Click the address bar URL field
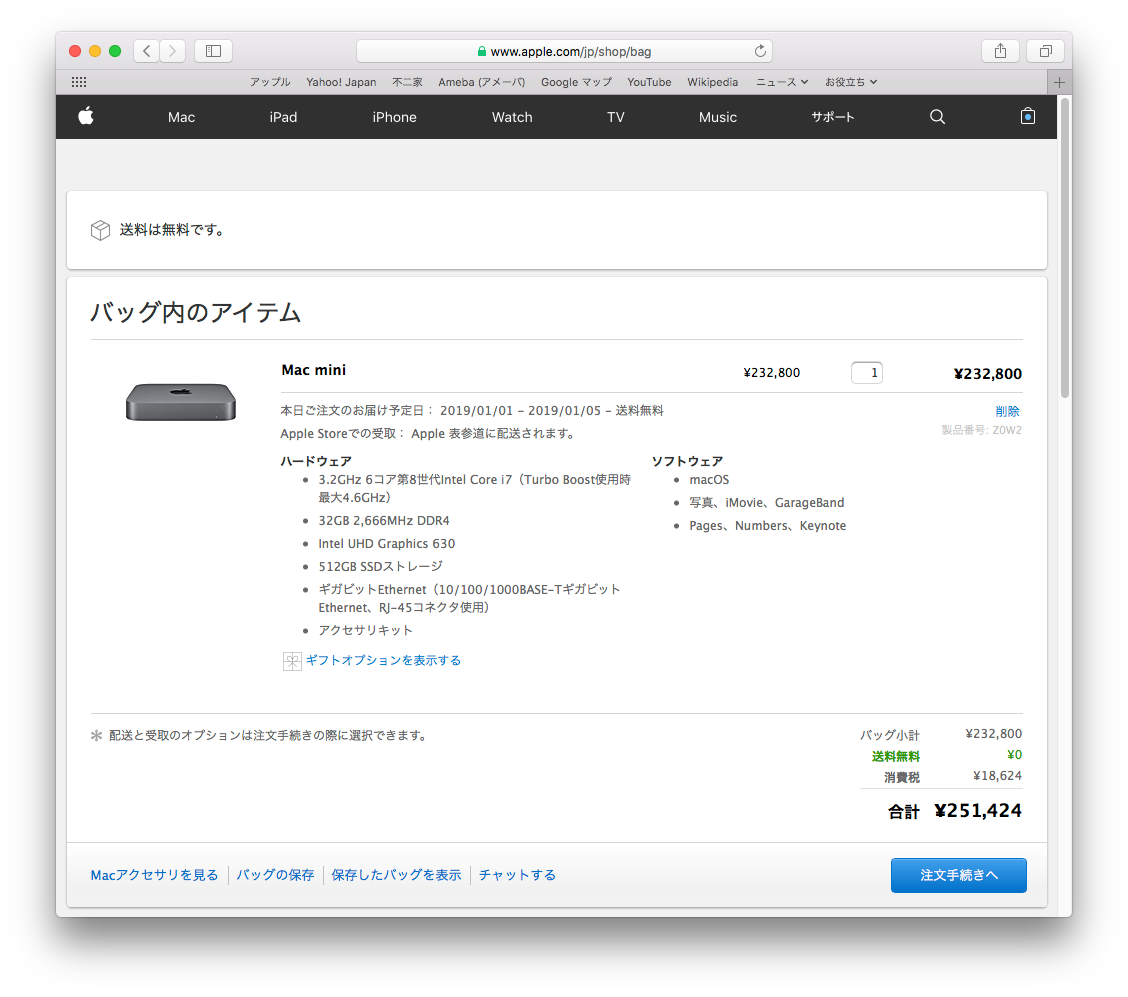Viewport: 1128px width, 997px height. point(565,51)
